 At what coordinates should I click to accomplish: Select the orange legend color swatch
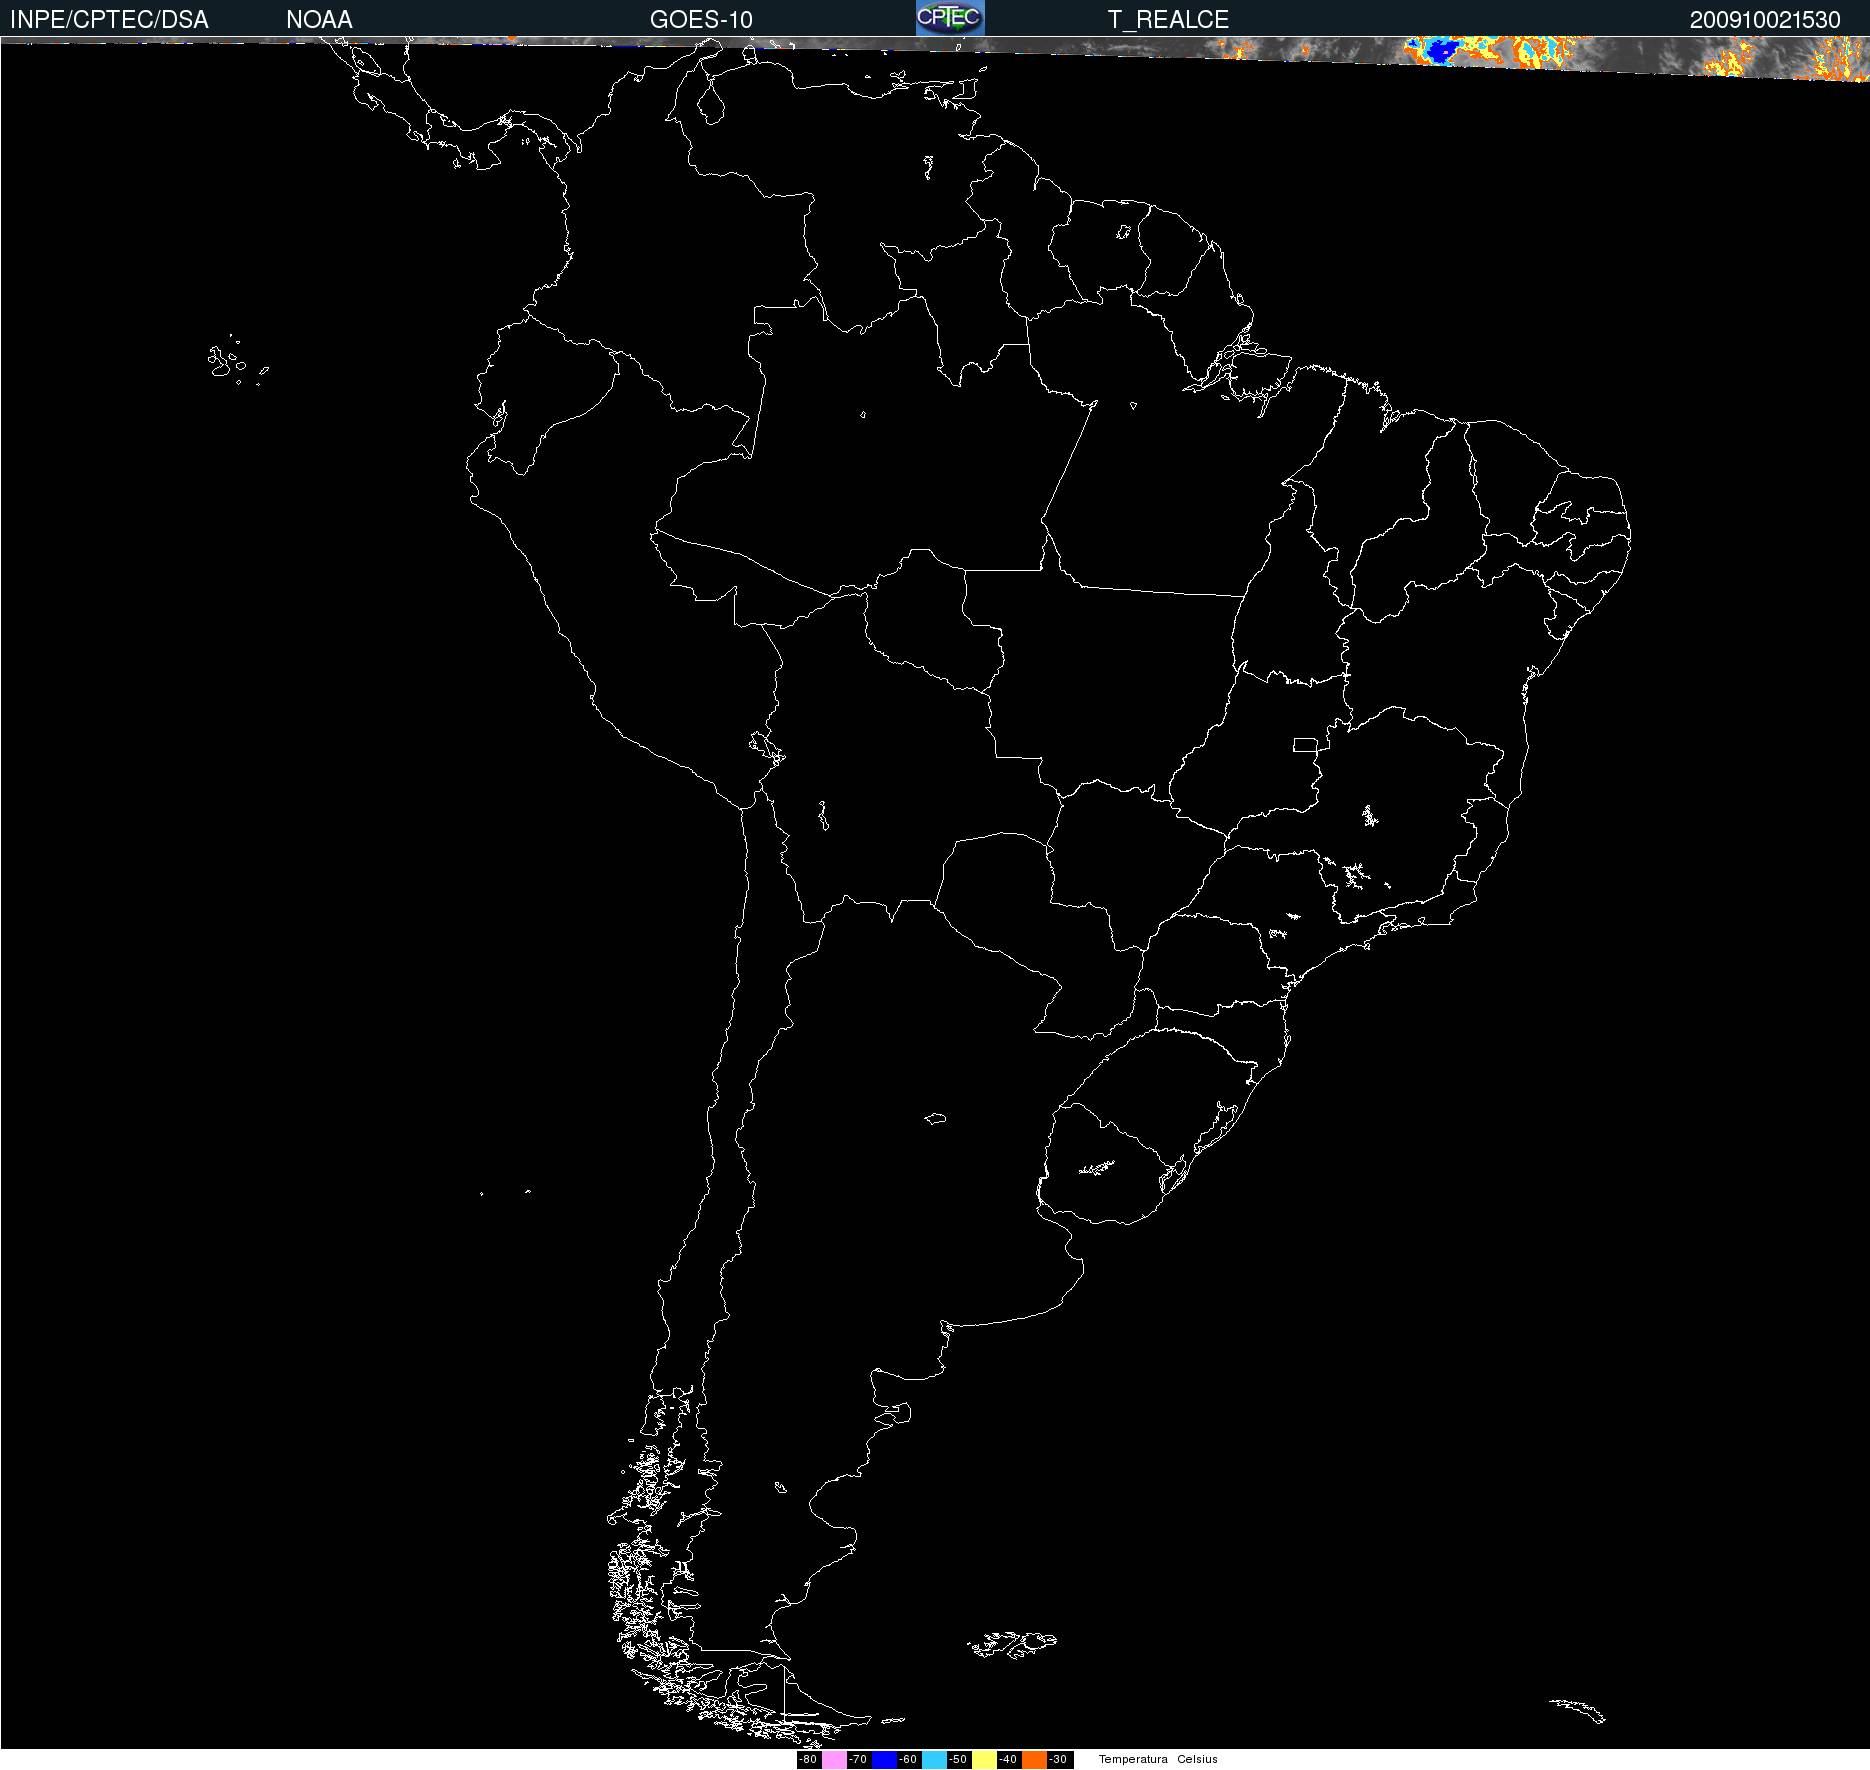click(x=1034, y=1759)
